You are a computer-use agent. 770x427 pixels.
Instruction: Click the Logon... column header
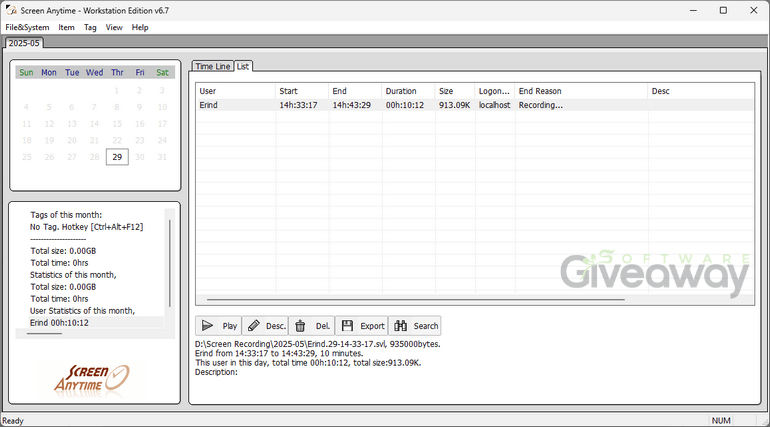[x=495, y=91]
